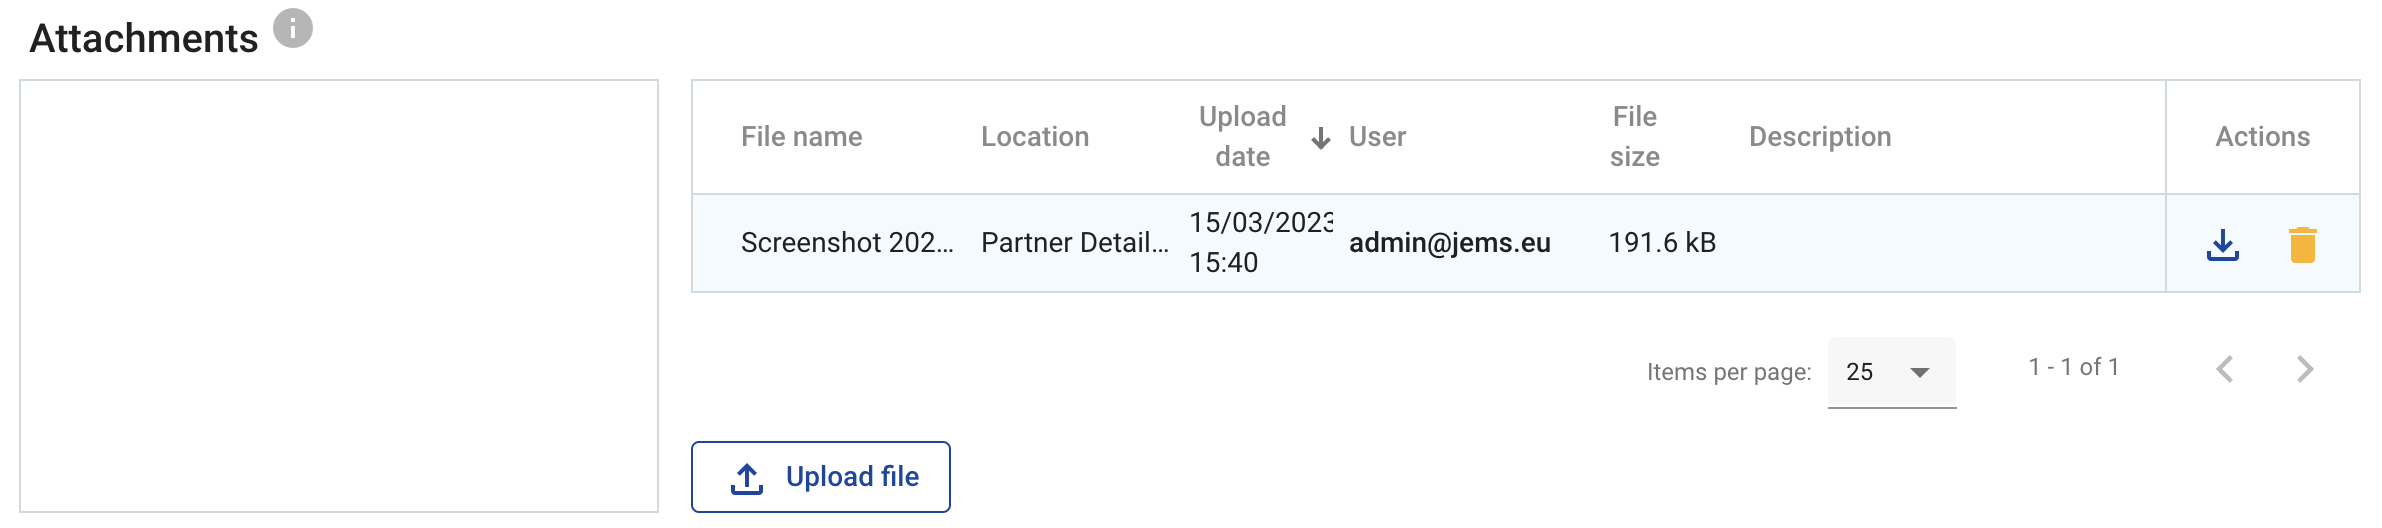Delete the attachment with trash icon
2382x528 pixels.
click(2302, 244)
